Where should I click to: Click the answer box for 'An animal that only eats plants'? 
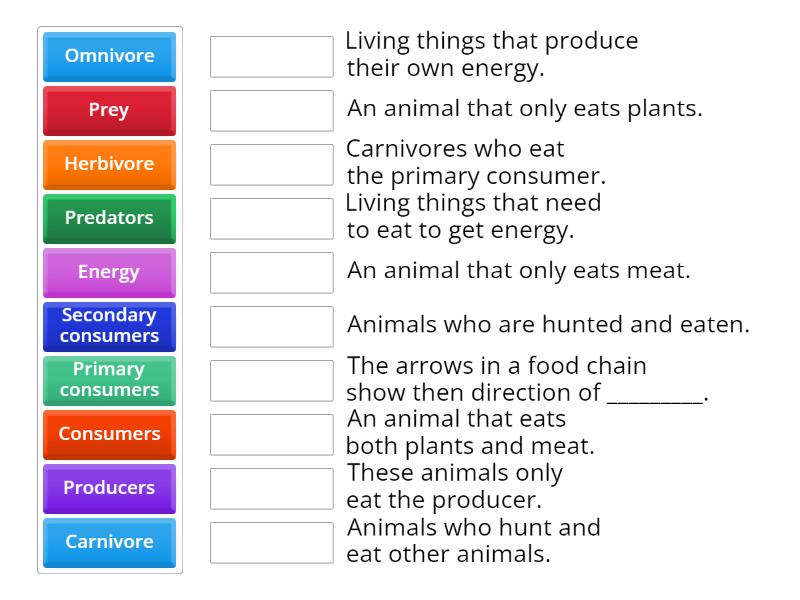(271, 111)
